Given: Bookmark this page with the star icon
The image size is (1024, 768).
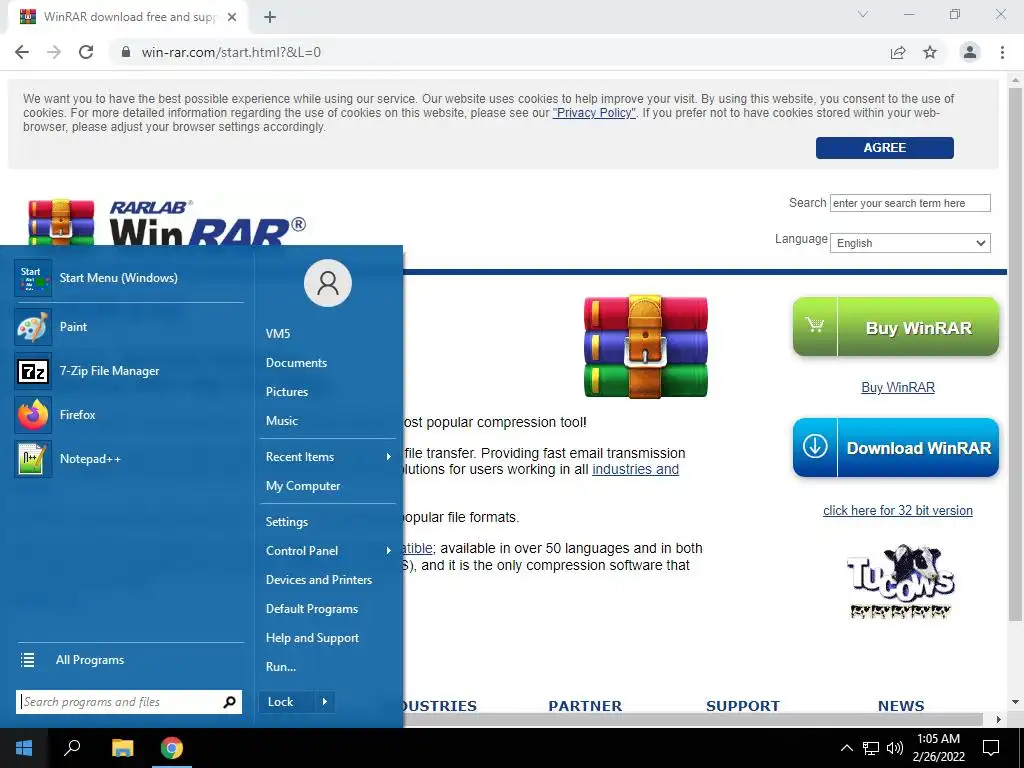Looking at the screenshot, I should click(930, 52).
